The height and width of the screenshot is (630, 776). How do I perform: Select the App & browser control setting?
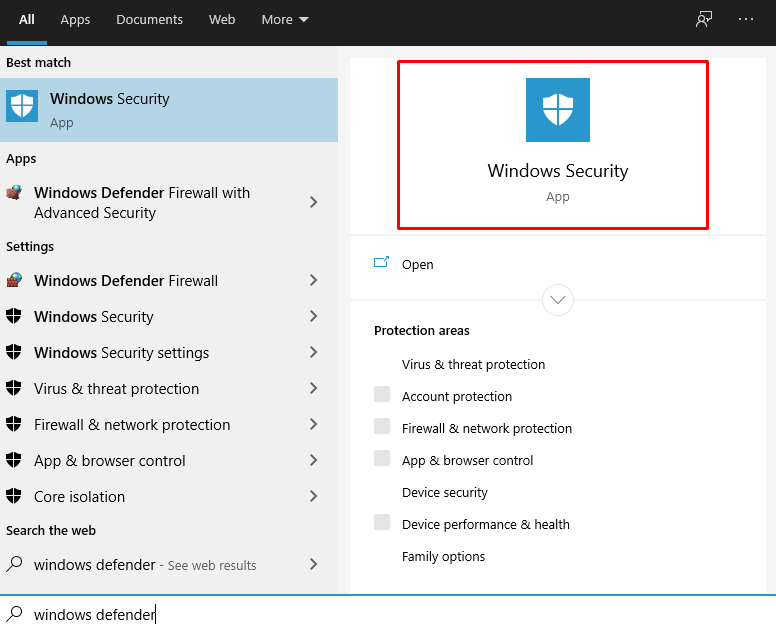click(x=110, y=461)
